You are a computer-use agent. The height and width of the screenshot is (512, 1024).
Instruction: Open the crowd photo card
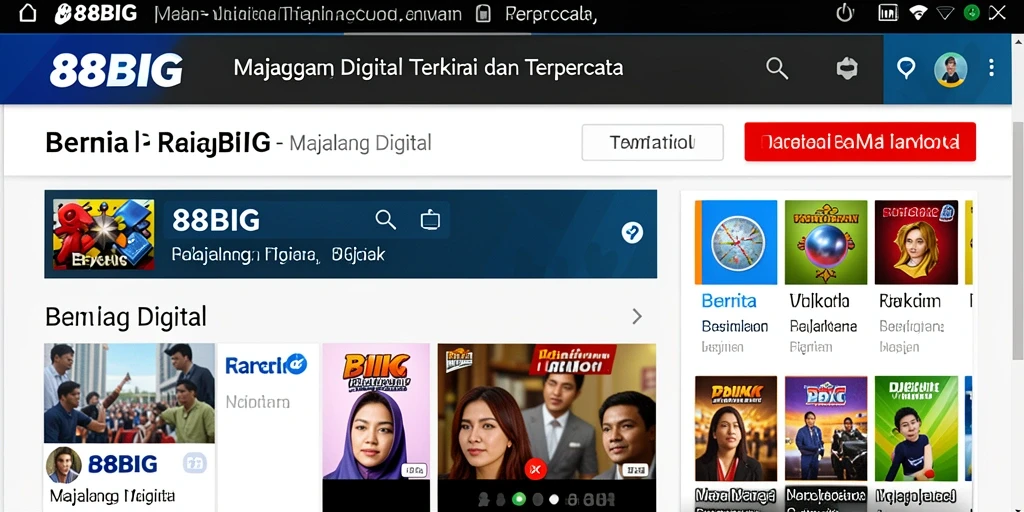pyautogui.click(x=129, y=393)
